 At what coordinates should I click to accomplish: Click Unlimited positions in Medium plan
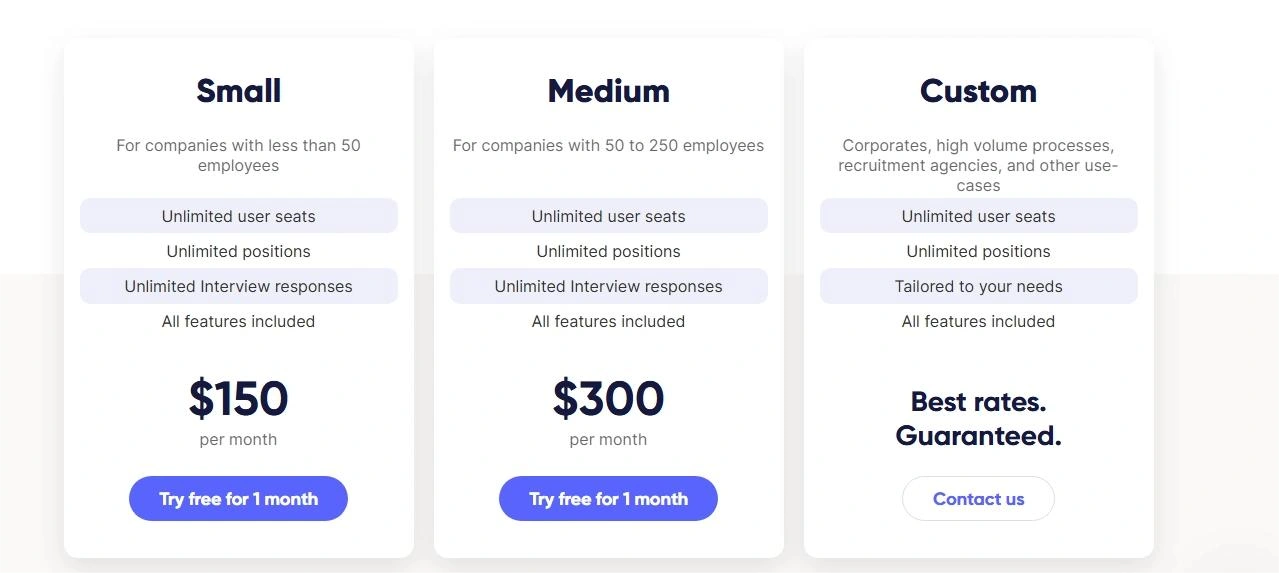coord(608,251)
